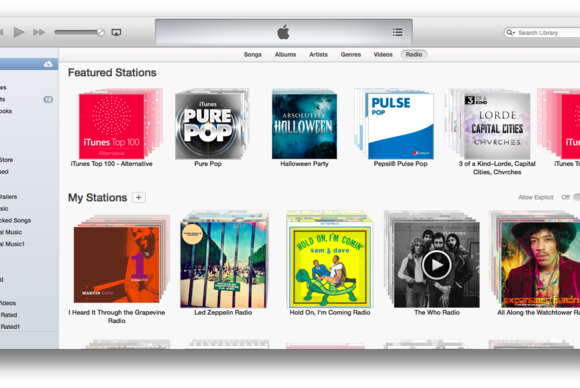Screen dimensions: 580x388
Task: Click the Apple logo in the display
Action: point(283,32)
